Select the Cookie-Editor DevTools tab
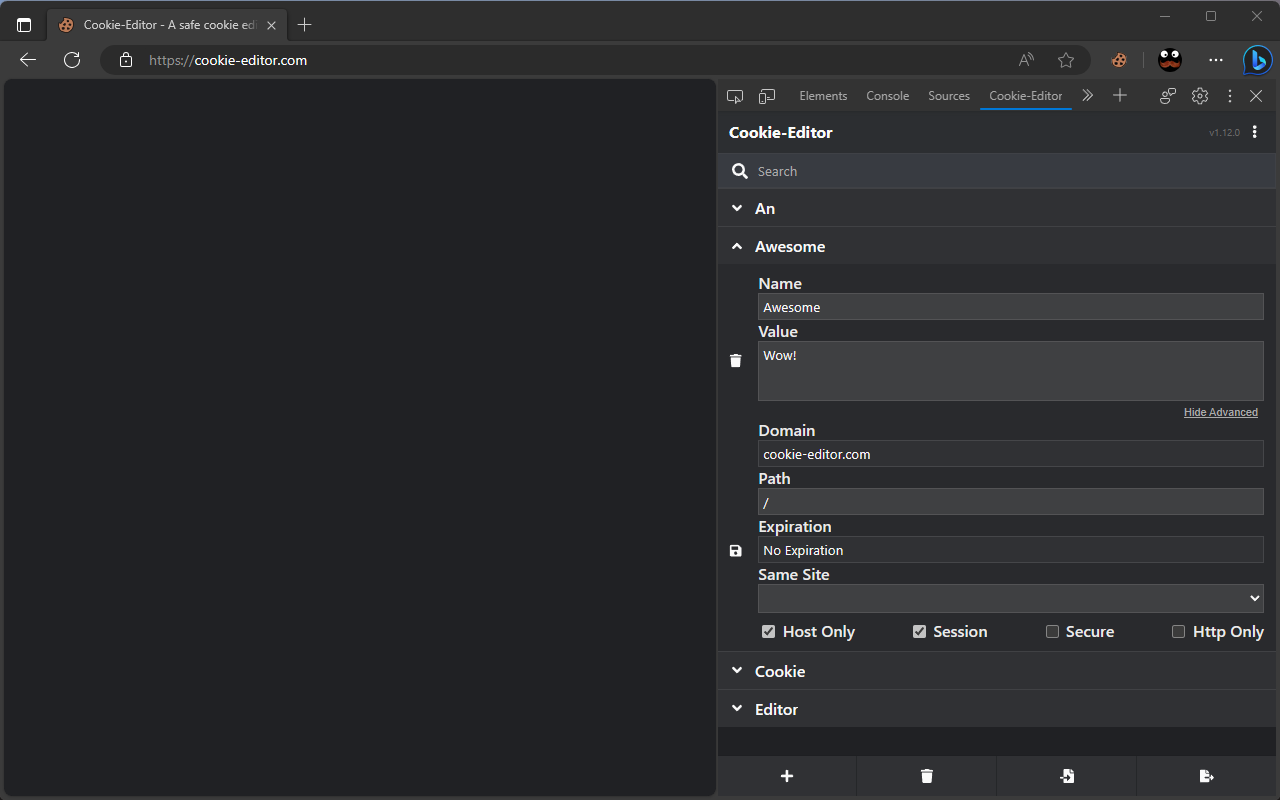1280x800 pixels. tap(1026, 96)
